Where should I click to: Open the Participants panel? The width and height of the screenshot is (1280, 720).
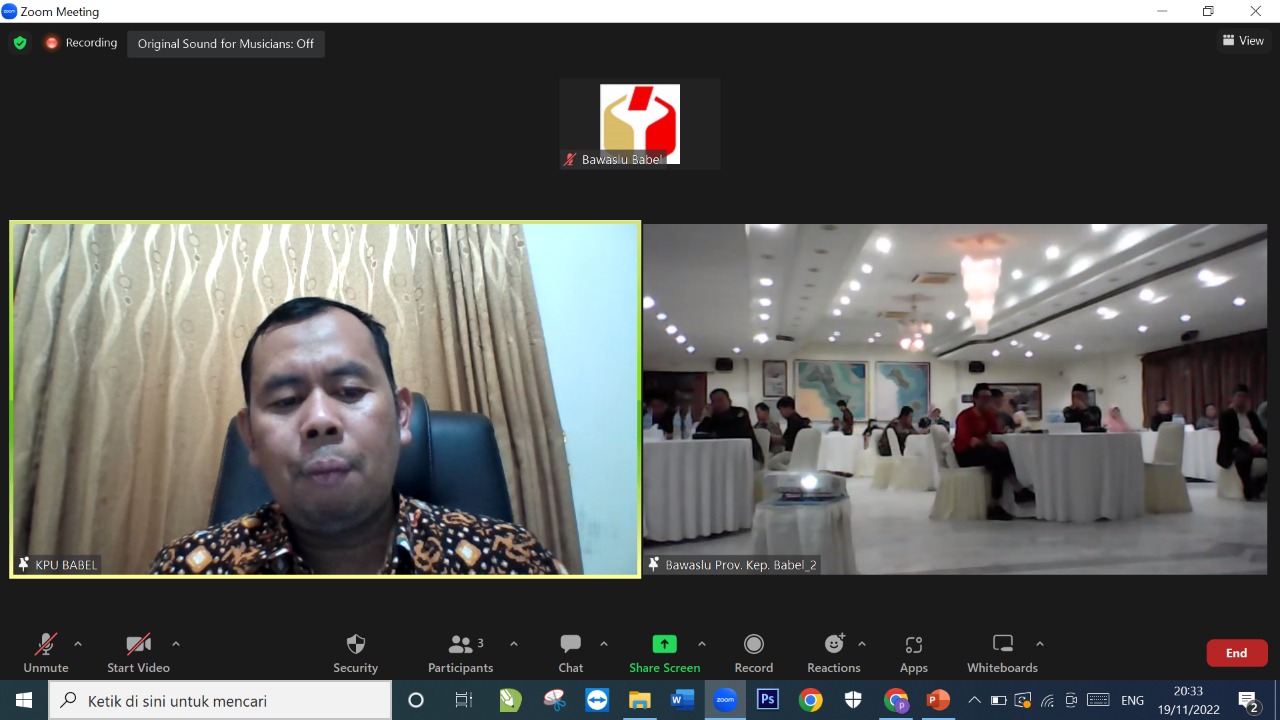pyautogui.click(x=461, y=645)
